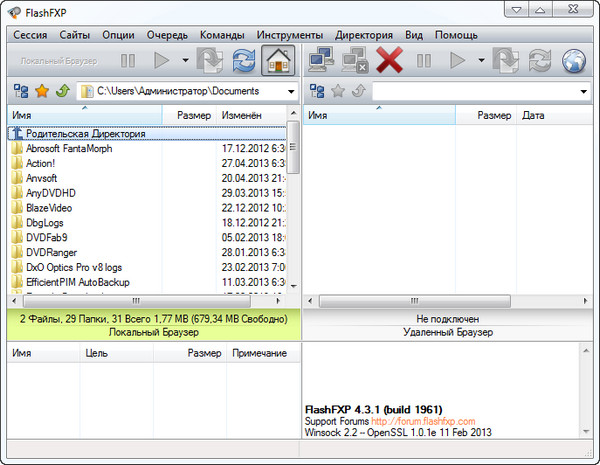The height and width of the screenshot is (465, 600).
Task: Click the yellow star bookmarks icon for local path
Action: [42, 91]
